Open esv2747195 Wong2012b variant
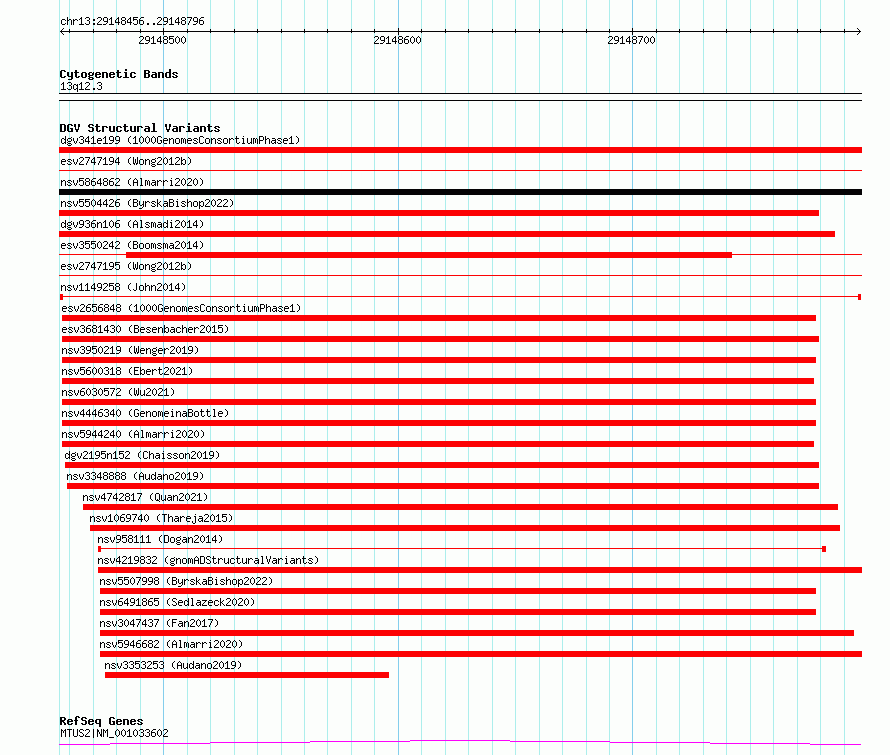890x755 pixels. (126, 266)
